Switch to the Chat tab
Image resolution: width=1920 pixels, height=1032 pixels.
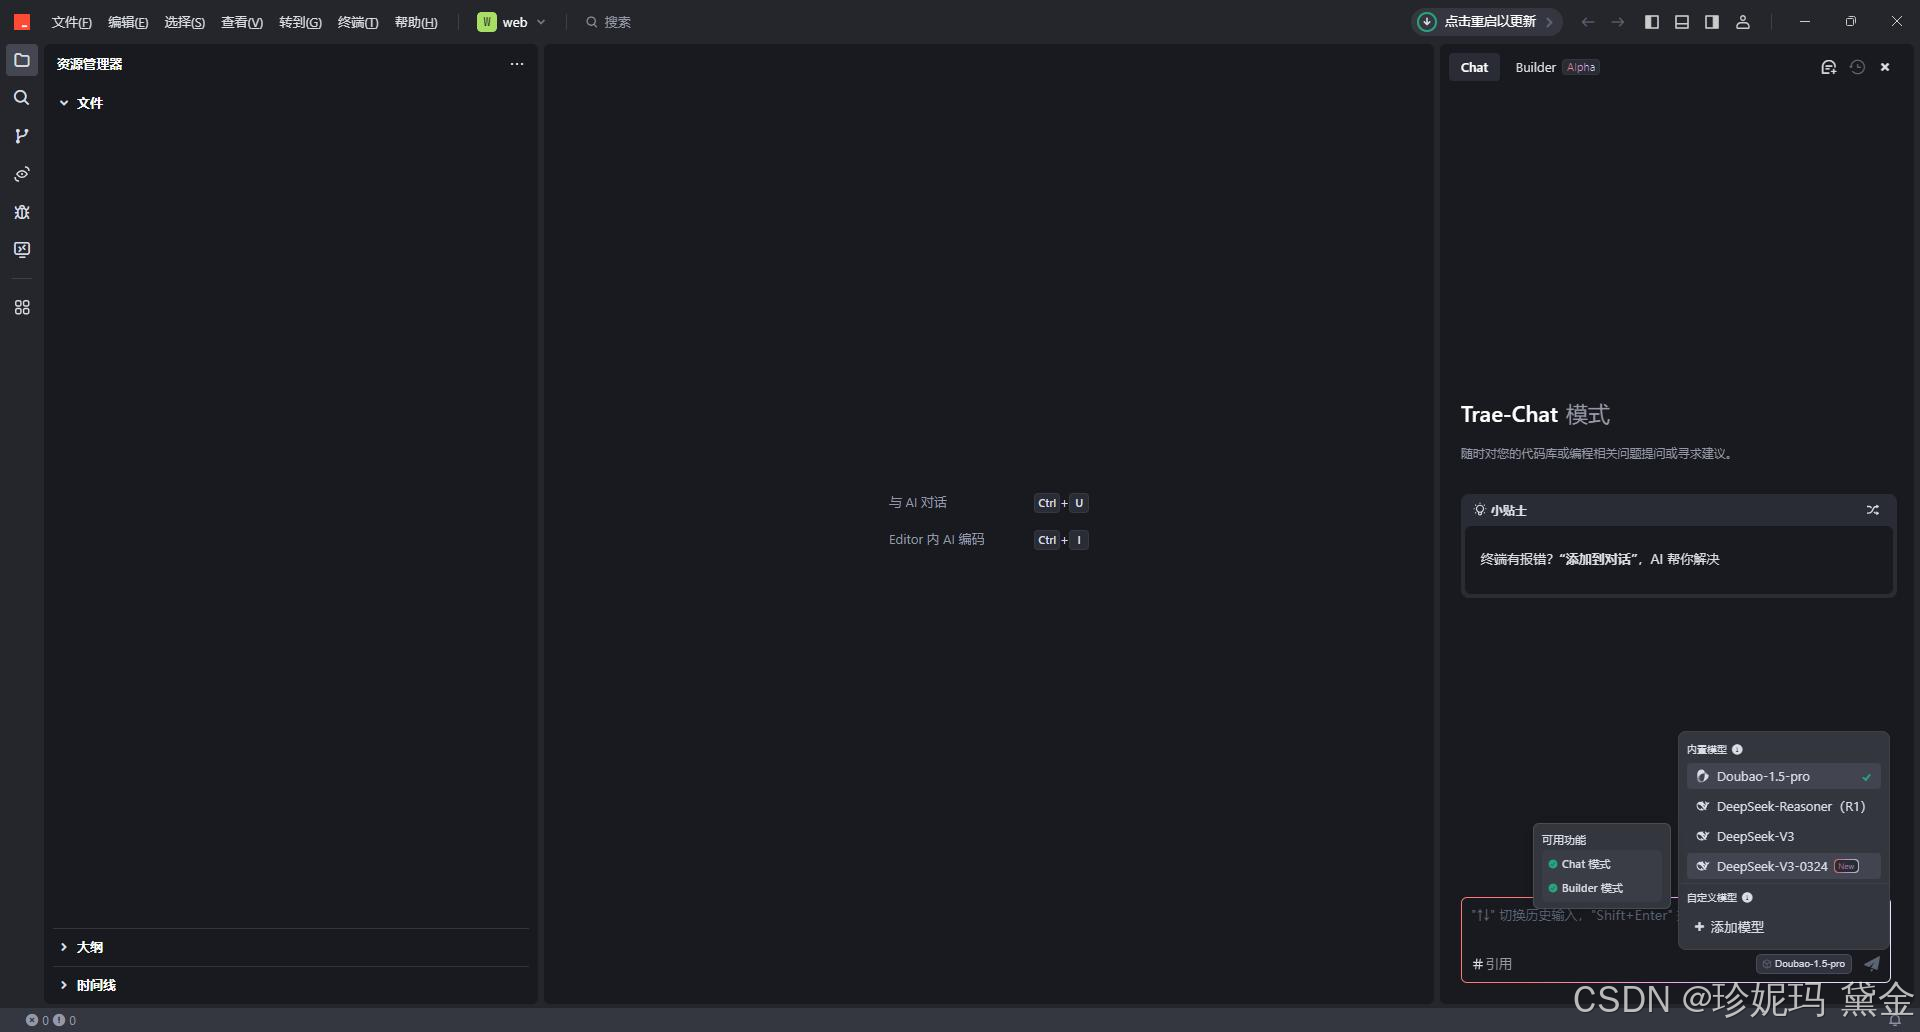1474,67
